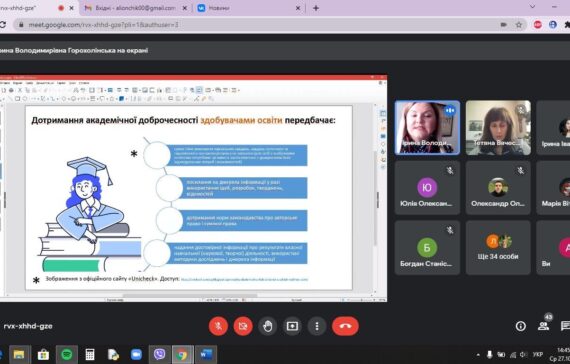The width and height of the screenshot is (570, 364).
Task: Open Word from the taskbar
Action: coord(206,354)
